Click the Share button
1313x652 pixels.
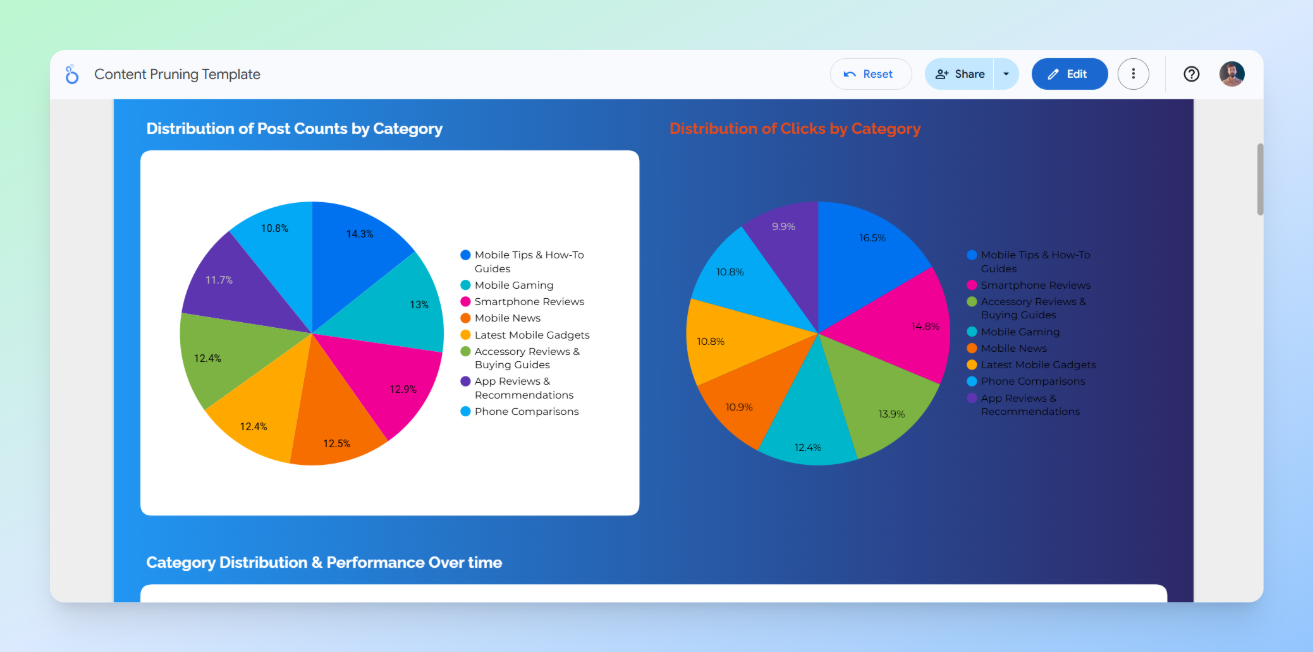coord(962,73)
